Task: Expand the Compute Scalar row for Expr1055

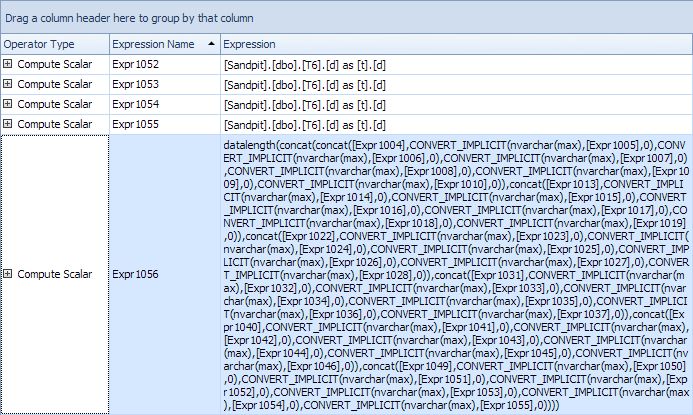Action: 8,124
